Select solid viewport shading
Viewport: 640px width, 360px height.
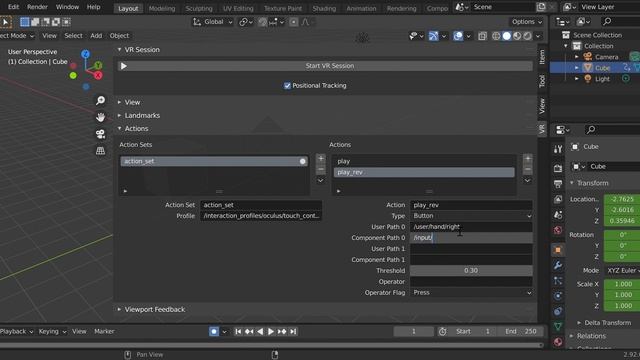coord(507,36)
